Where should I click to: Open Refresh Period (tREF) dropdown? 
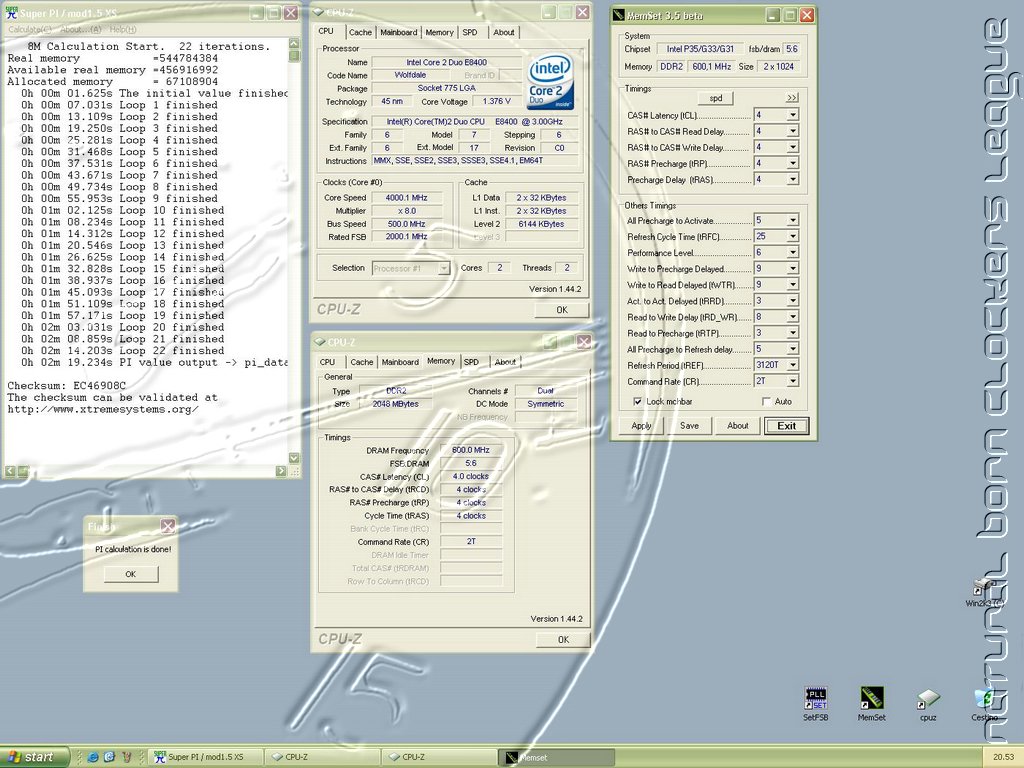[x=792, y=365]
